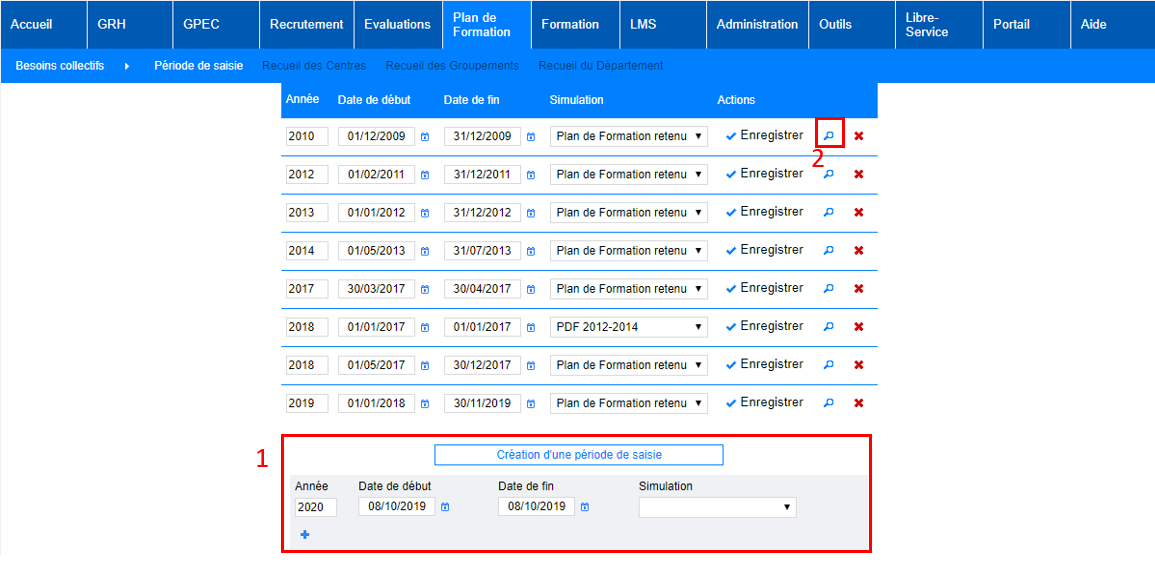Open the Recrutement menu

tap(306, 24)
